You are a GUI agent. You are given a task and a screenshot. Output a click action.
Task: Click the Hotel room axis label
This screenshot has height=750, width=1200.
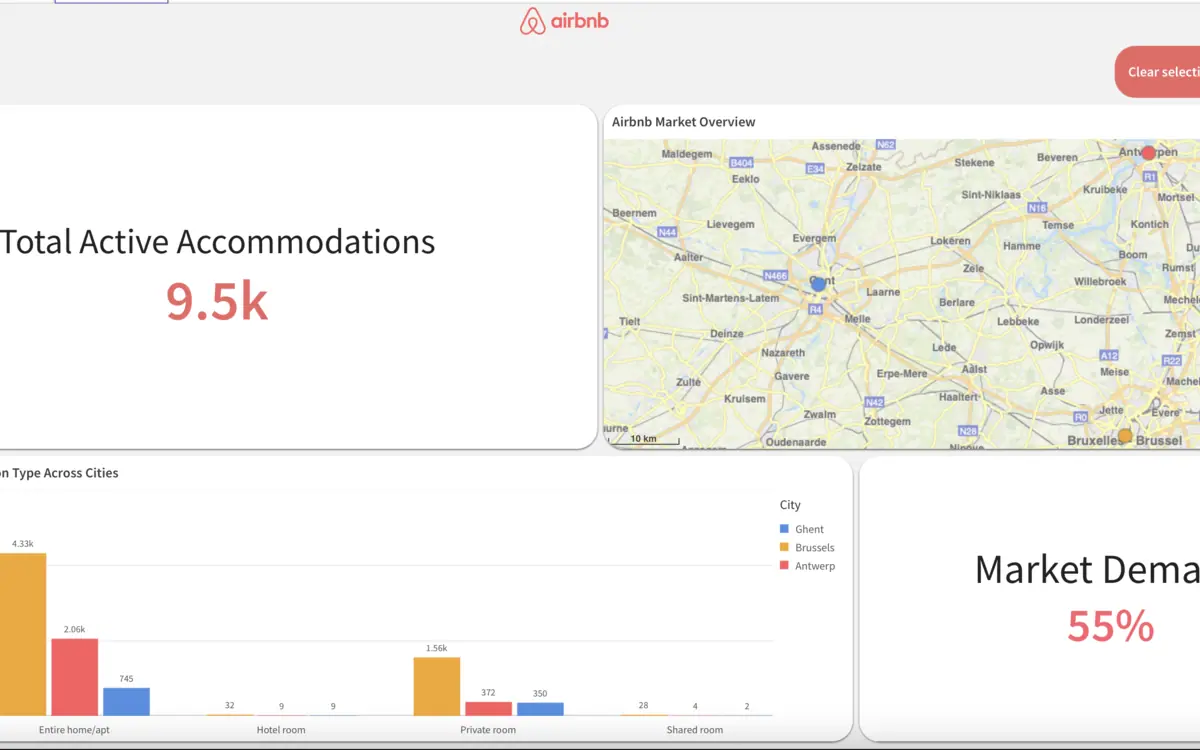281,730
